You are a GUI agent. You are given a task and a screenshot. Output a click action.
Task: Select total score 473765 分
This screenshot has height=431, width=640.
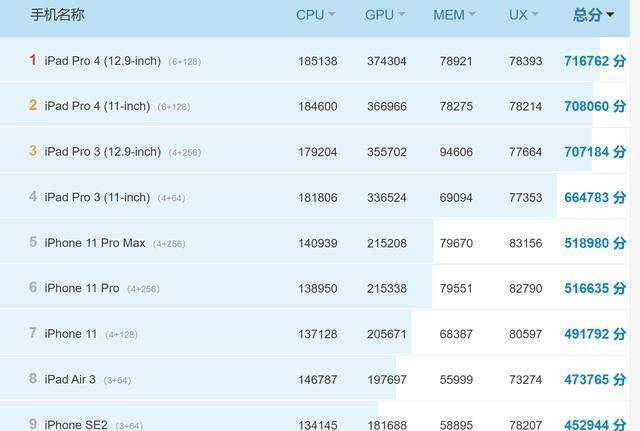pyautogui.click(x=595, y=380)
